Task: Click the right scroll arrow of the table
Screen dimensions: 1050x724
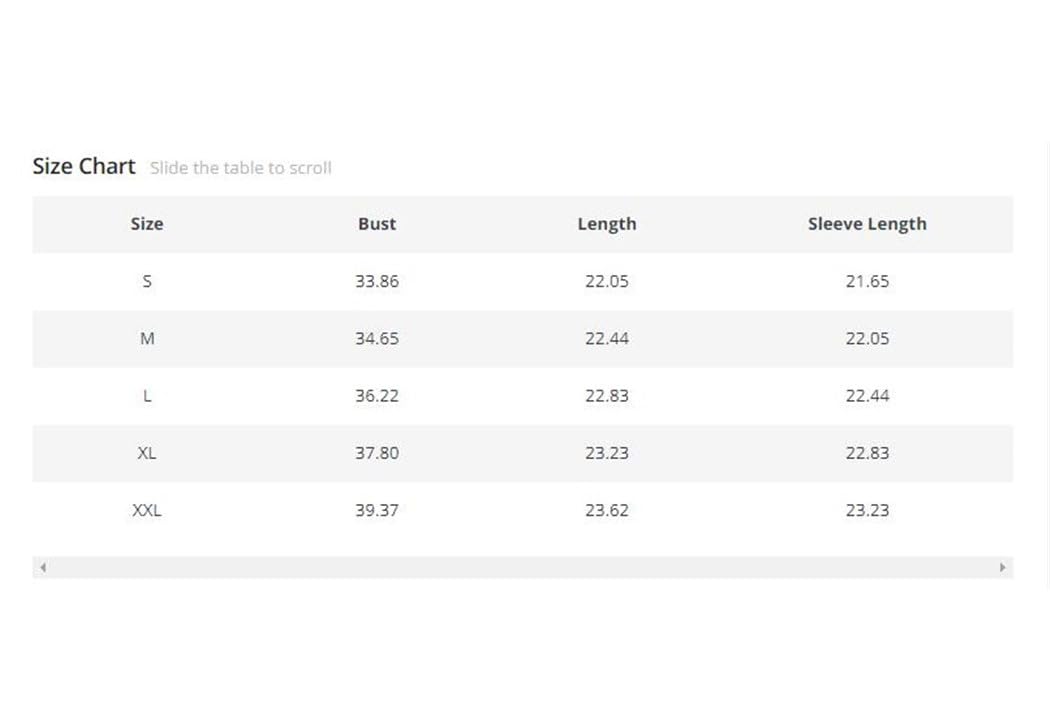Action: point(1002,567)
